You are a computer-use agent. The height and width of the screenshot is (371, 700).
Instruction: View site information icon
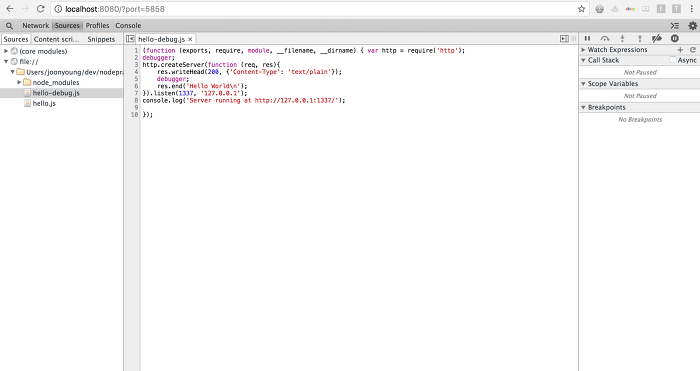(58, 9)
